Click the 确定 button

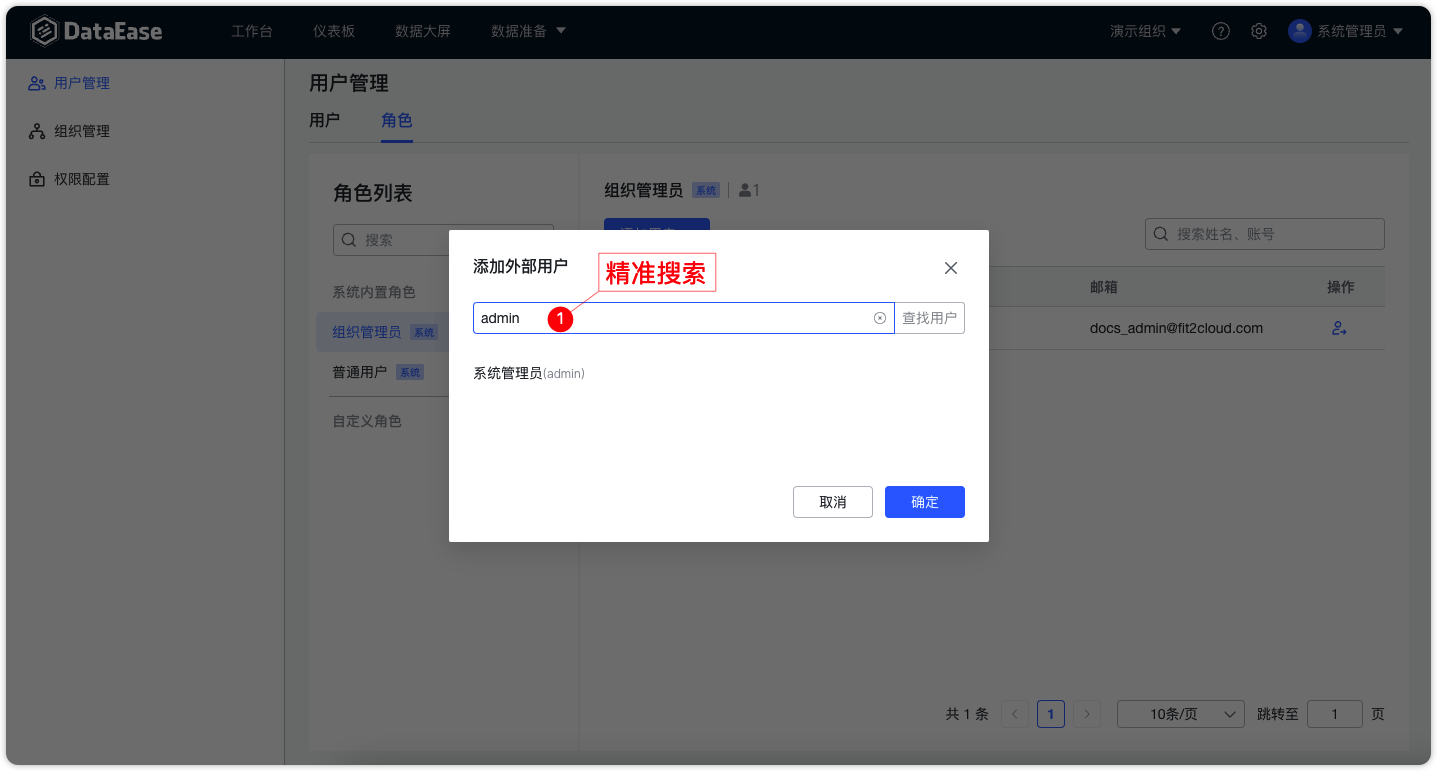click(925, 502)
